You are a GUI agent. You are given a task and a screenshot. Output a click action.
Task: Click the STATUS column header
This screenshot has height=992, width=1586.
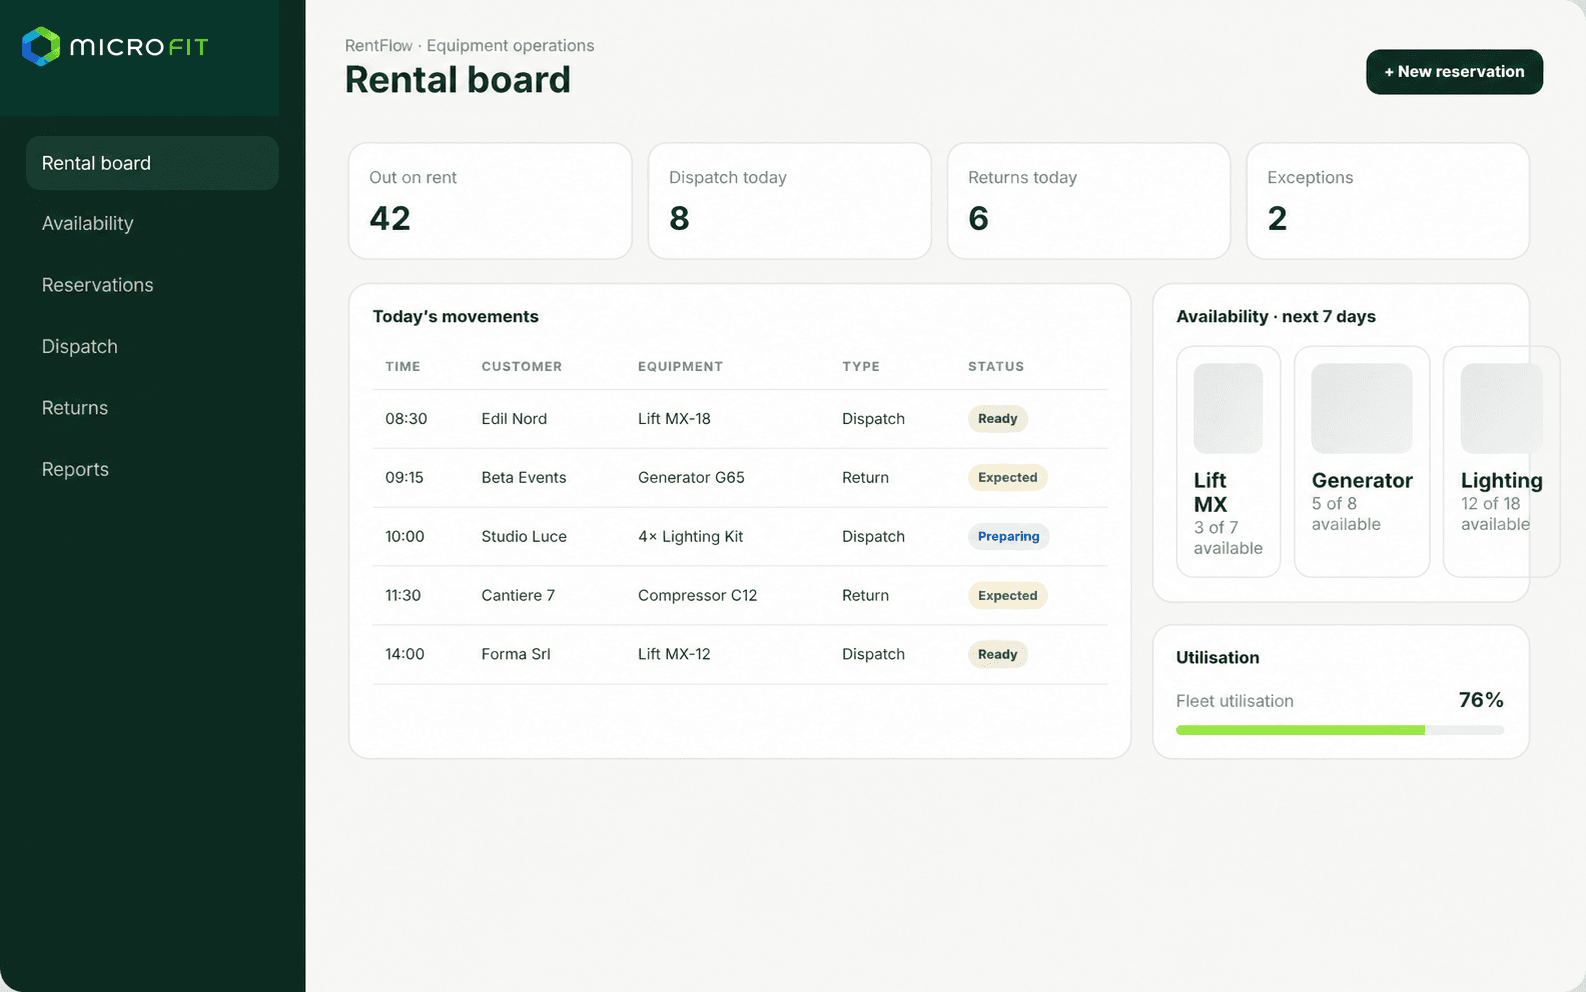click(x=996, y=367)
